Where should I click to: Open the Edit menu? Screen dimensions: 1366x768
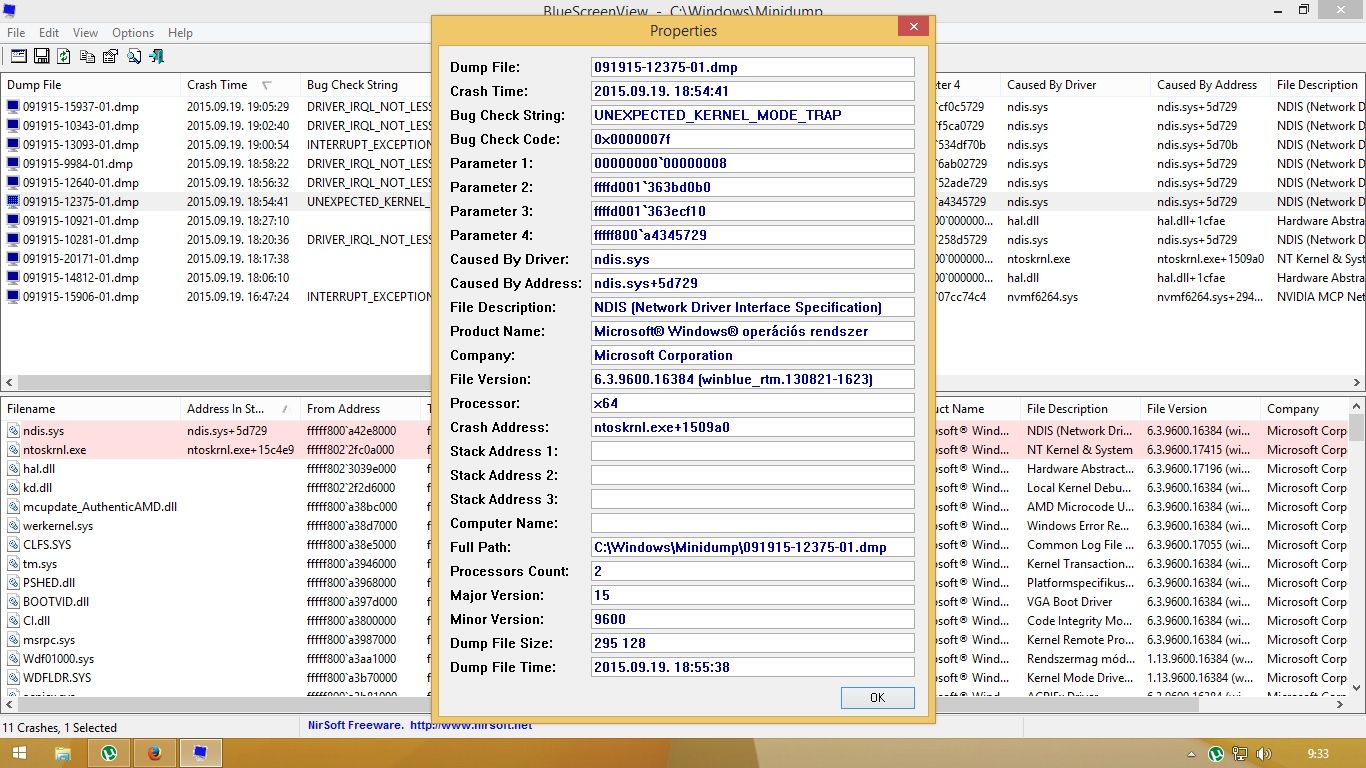[49, 33]
